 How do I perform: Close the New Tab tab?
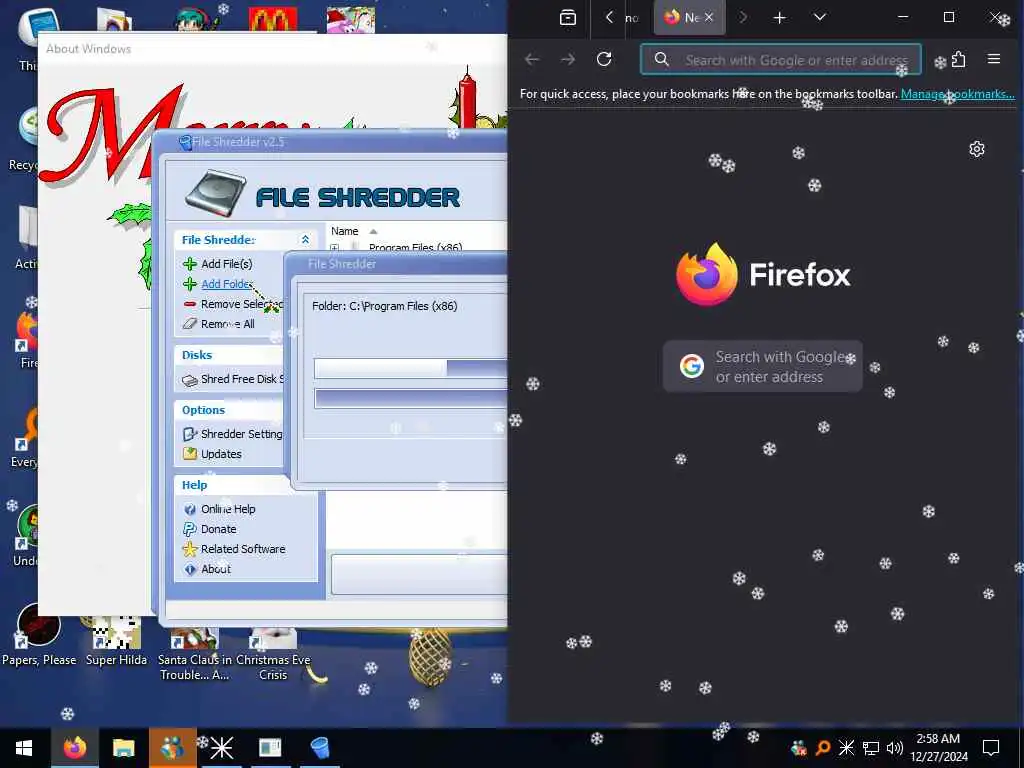point(709,18)
